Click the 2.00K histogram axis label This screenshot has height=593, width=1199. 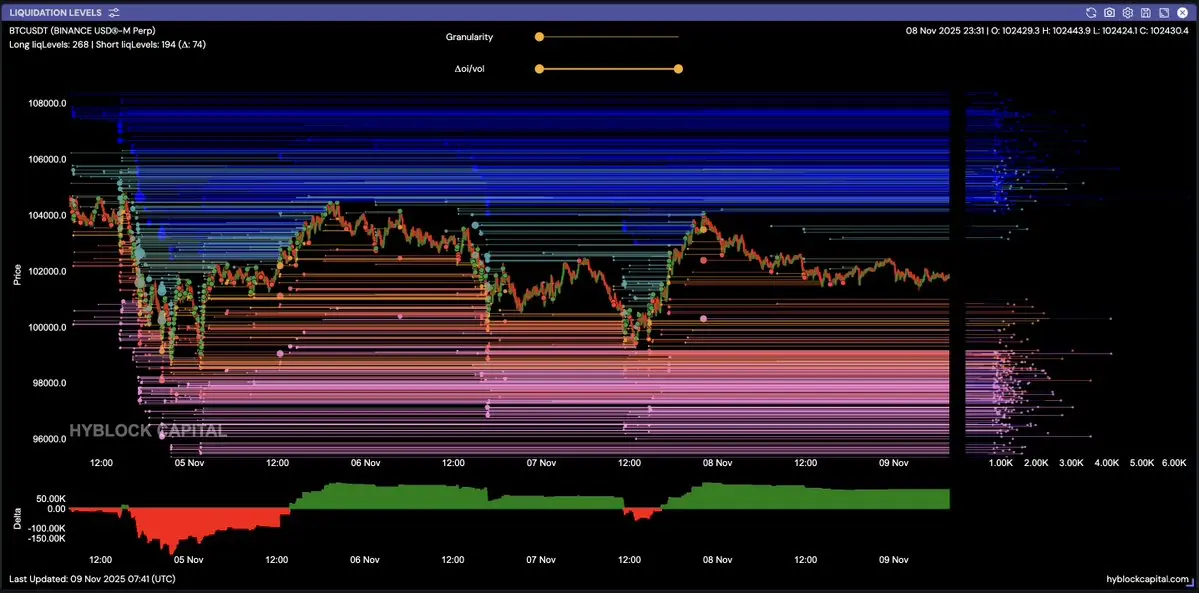(x=1036, y=463)
